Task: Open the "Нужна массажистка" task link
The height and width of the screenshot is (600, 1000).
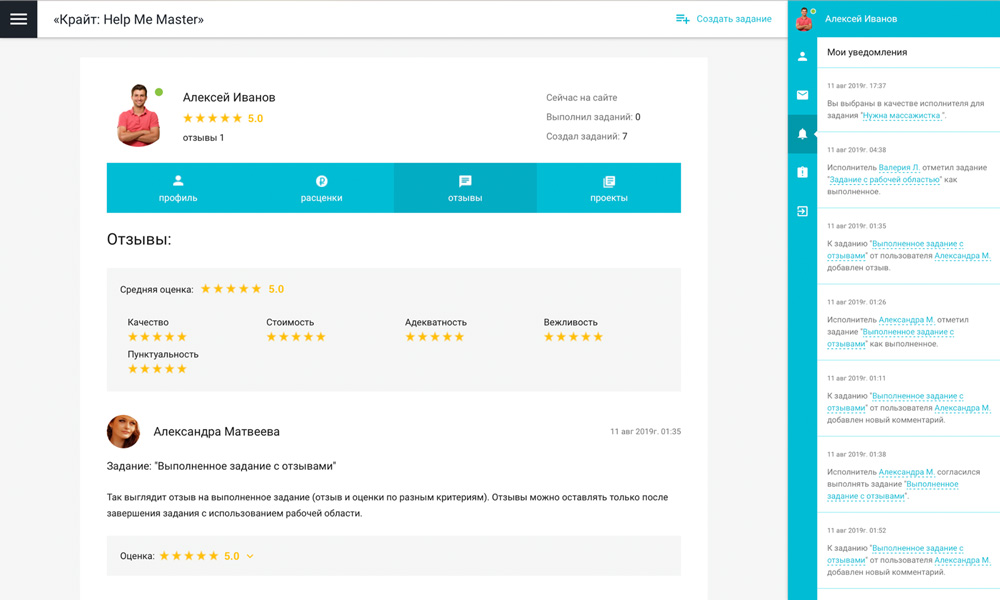Action: point(903,116)
